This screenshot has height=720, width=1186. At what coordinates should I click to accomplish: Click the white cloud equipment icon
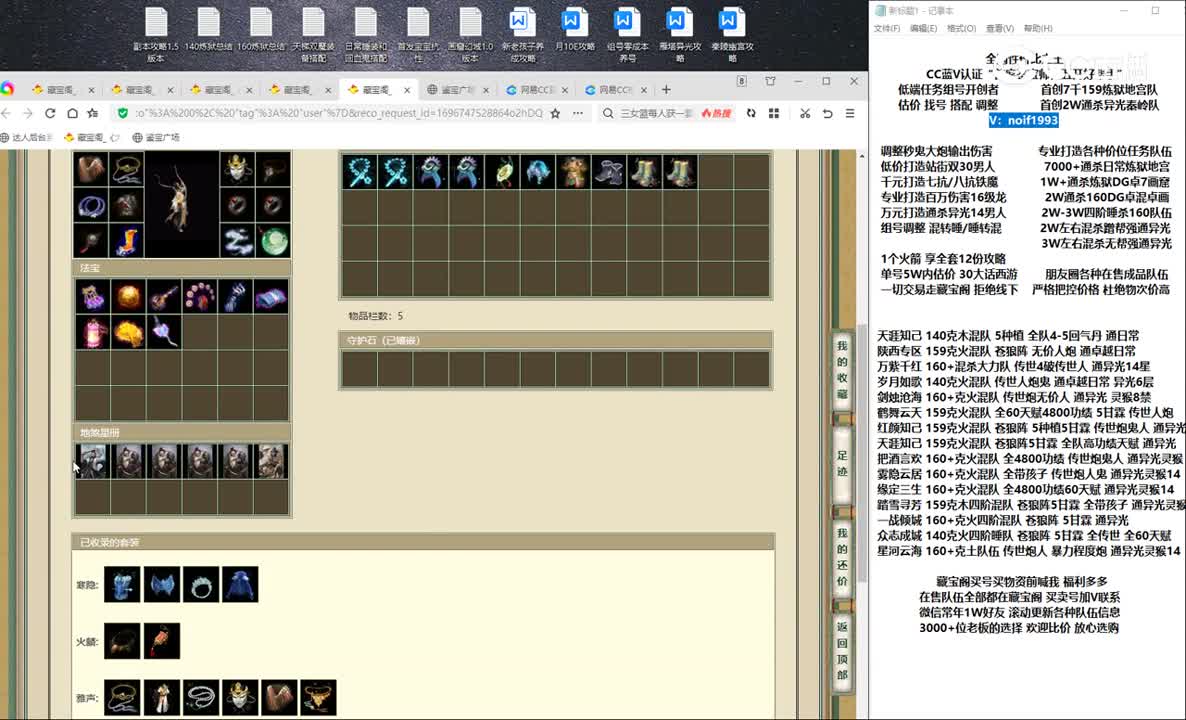coord(238,241)
